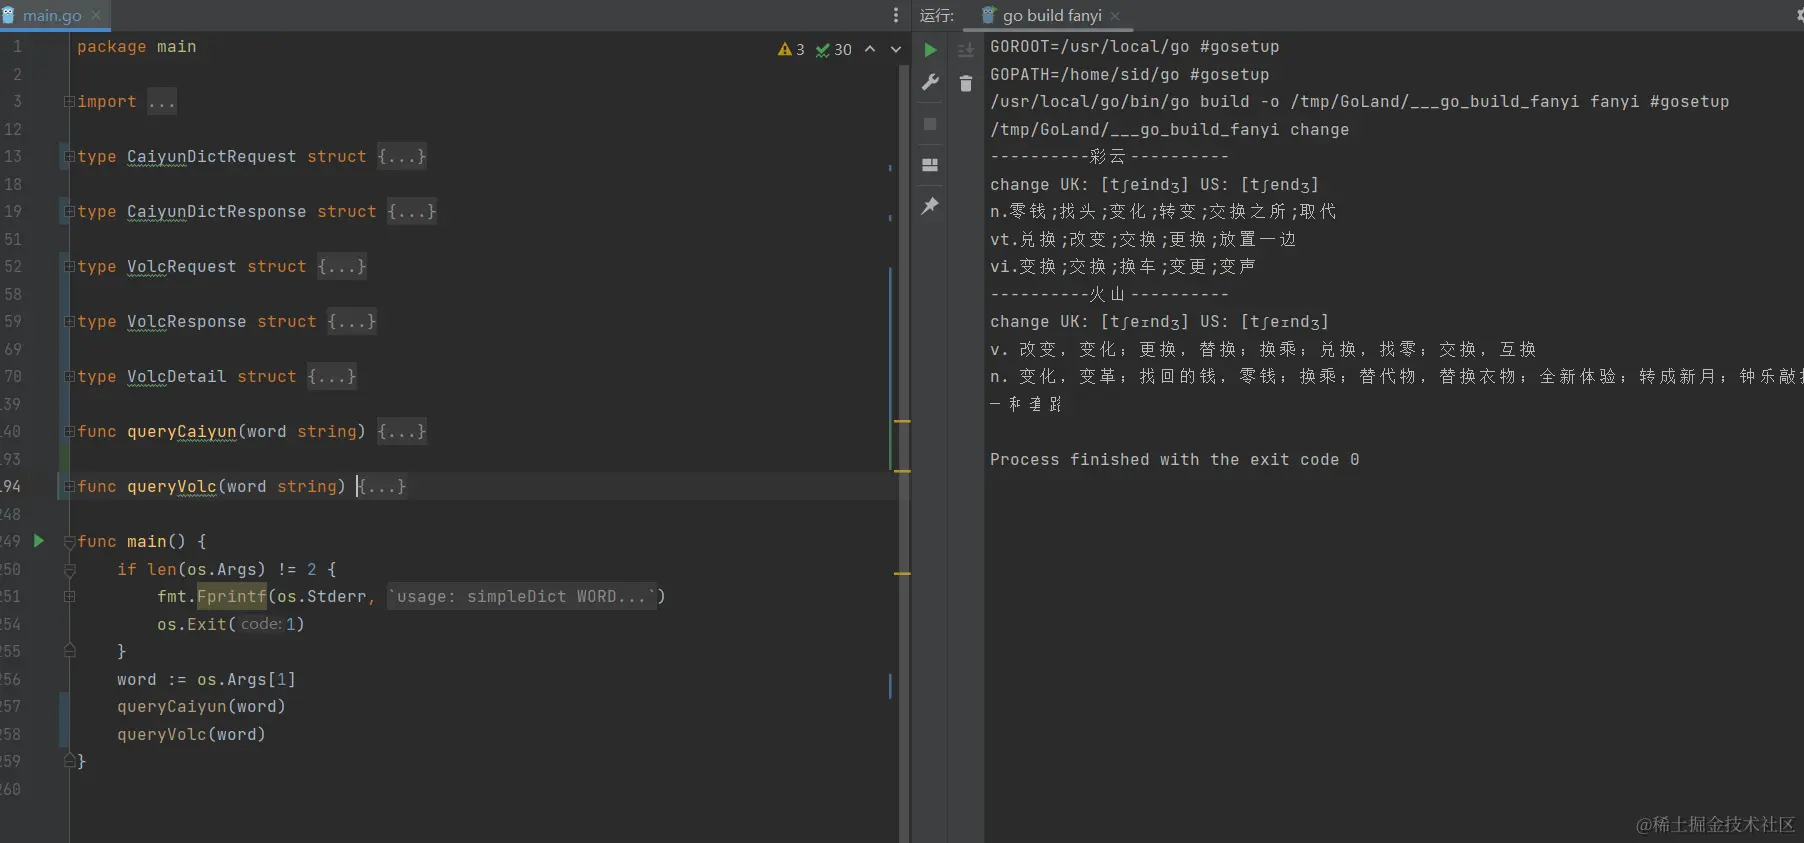Image resolution: width=1804 pixels, height=843 pixels.
Task: Expand the folded Fprintf usage string
Action: point(69,597)
